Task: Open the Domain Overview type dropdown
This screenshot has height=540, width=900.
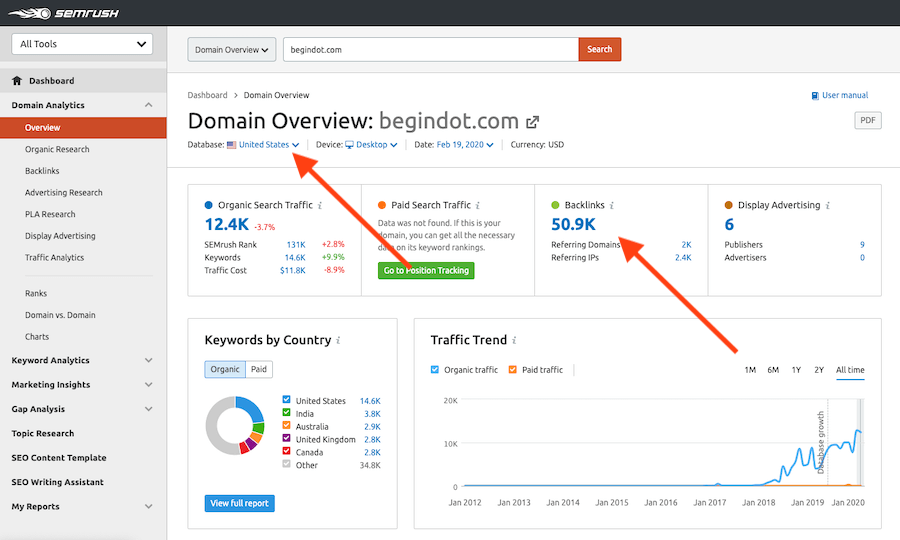Action: (x=231, y=49)
